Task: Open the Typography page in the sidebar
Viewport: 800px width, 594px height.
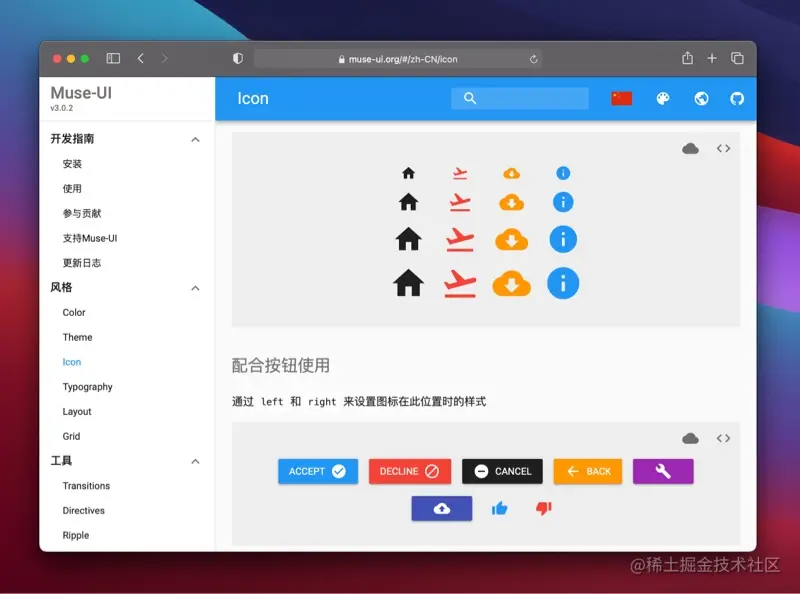Action: (87, 387)
